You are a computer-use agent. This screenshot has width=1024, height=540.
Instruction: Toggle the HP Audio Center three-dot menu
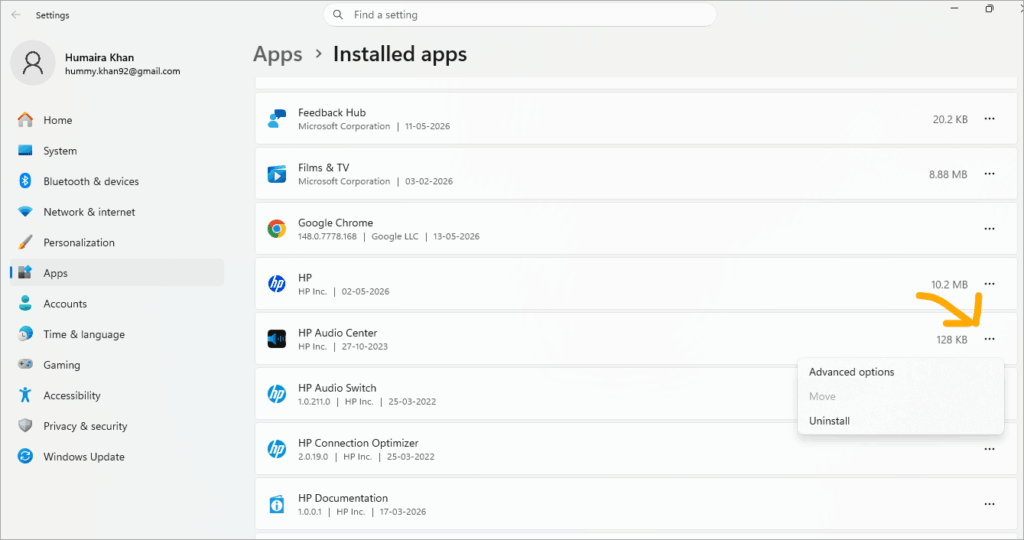989,339
